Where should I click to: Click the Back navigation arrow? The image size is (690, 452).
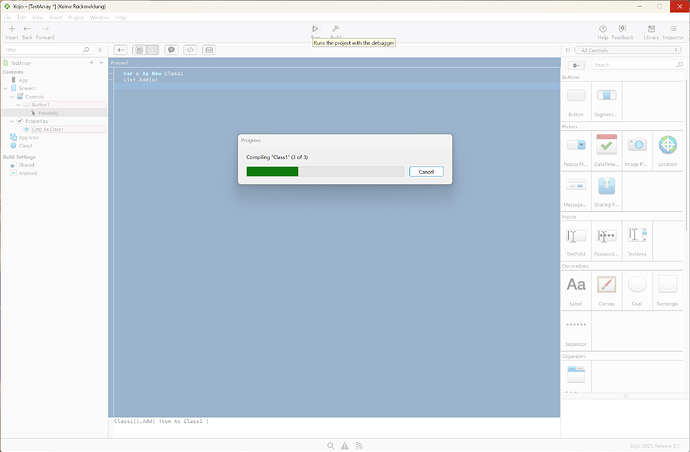tap(27, 29)
